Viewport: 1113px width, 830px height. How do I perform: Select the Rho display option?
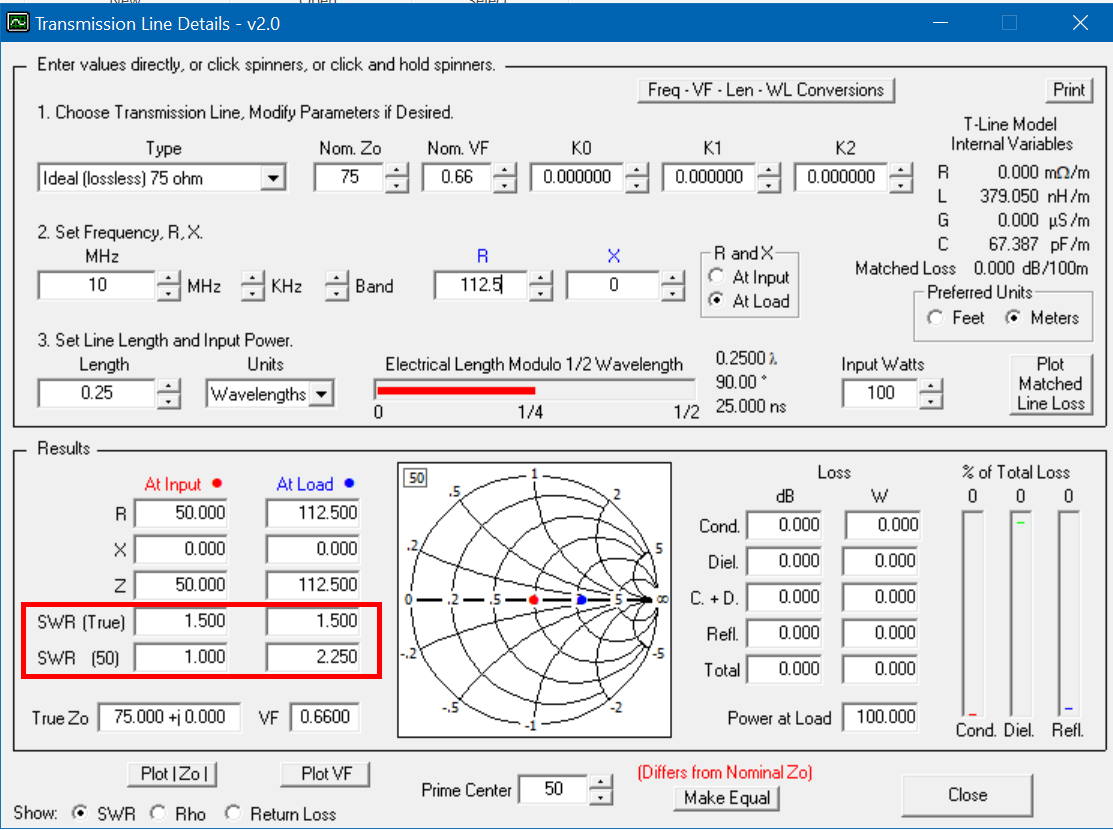[158, 814]
